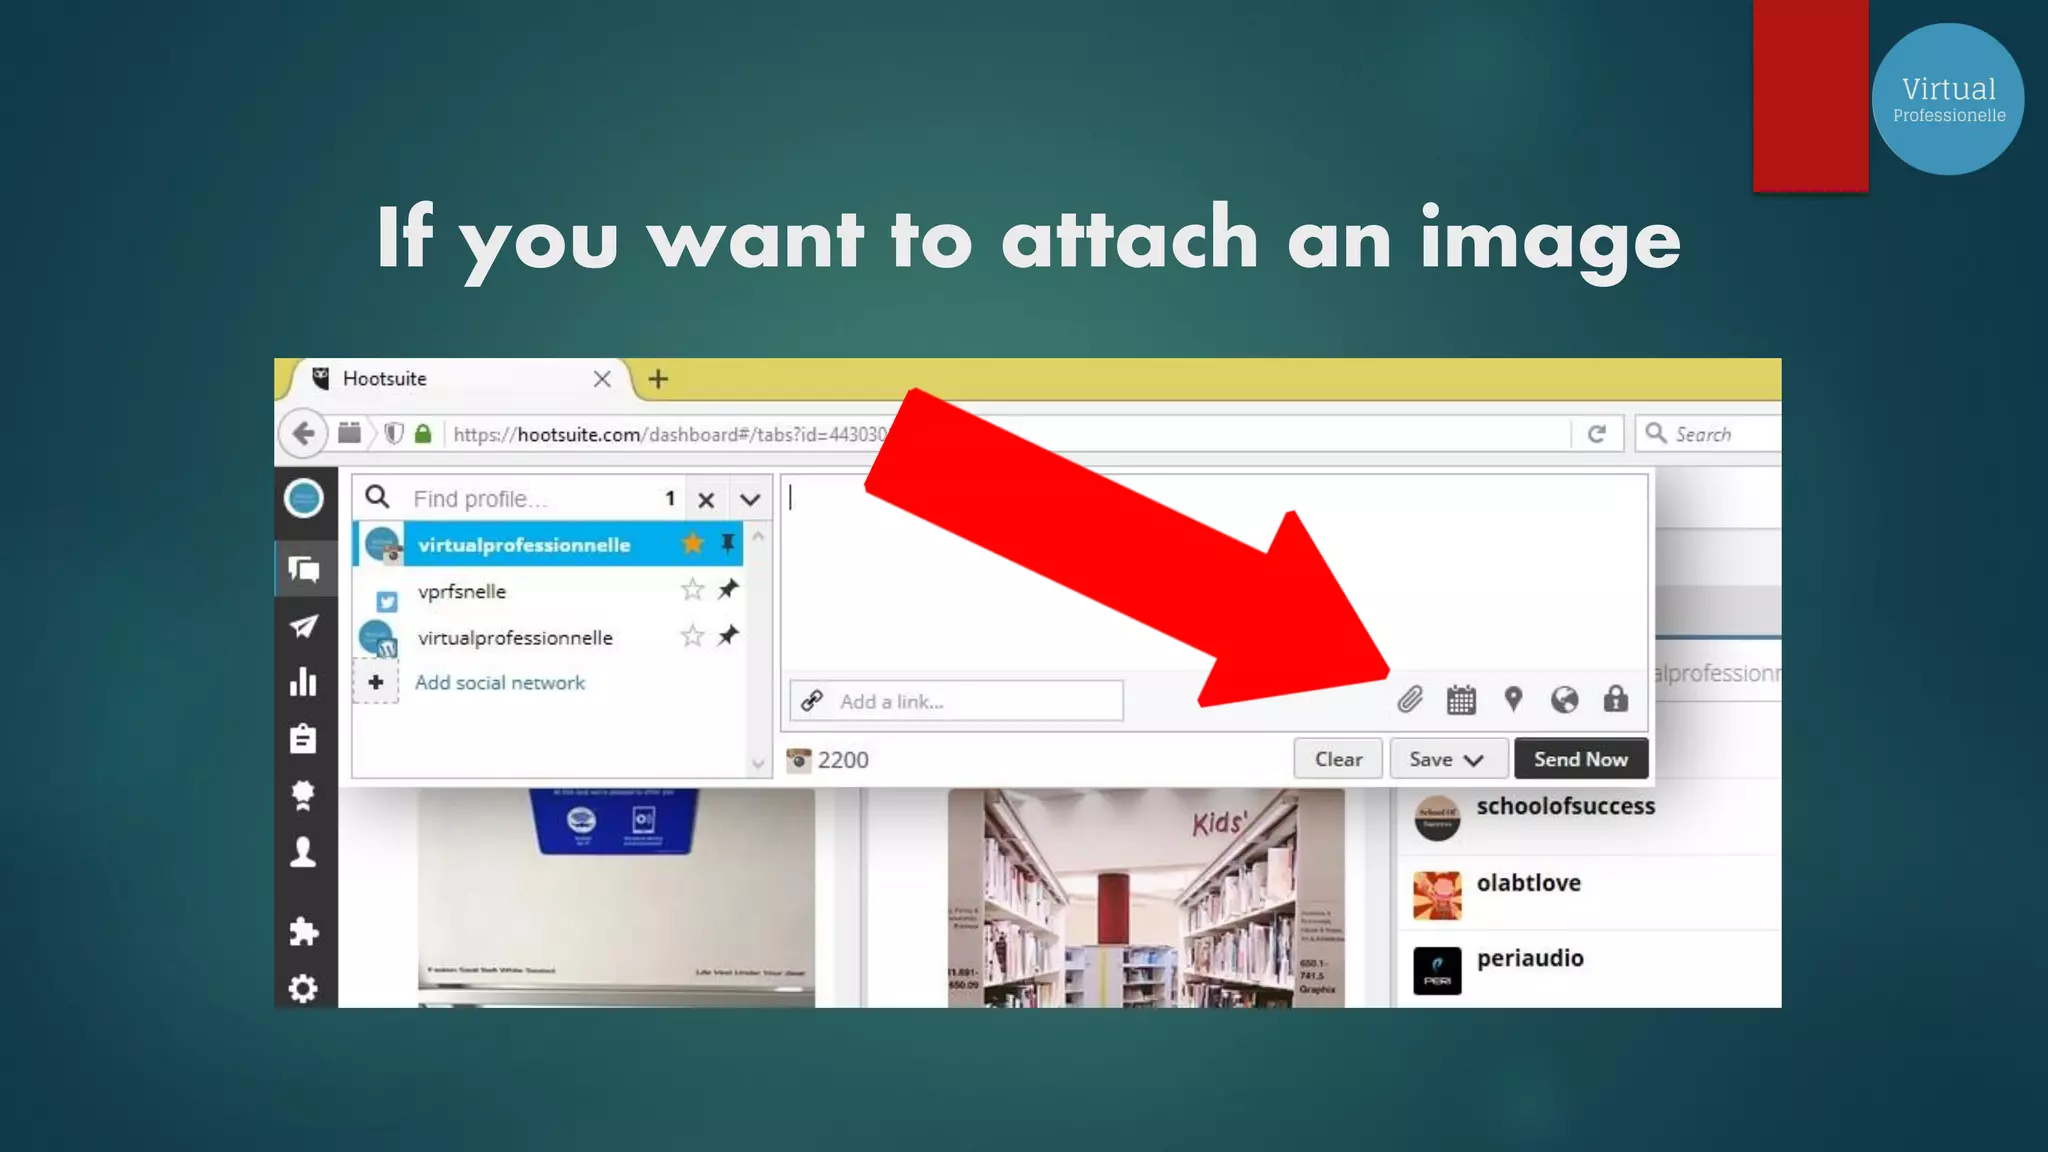
Task: Click the link icon beside Add a link
Action: coord(812,701)
